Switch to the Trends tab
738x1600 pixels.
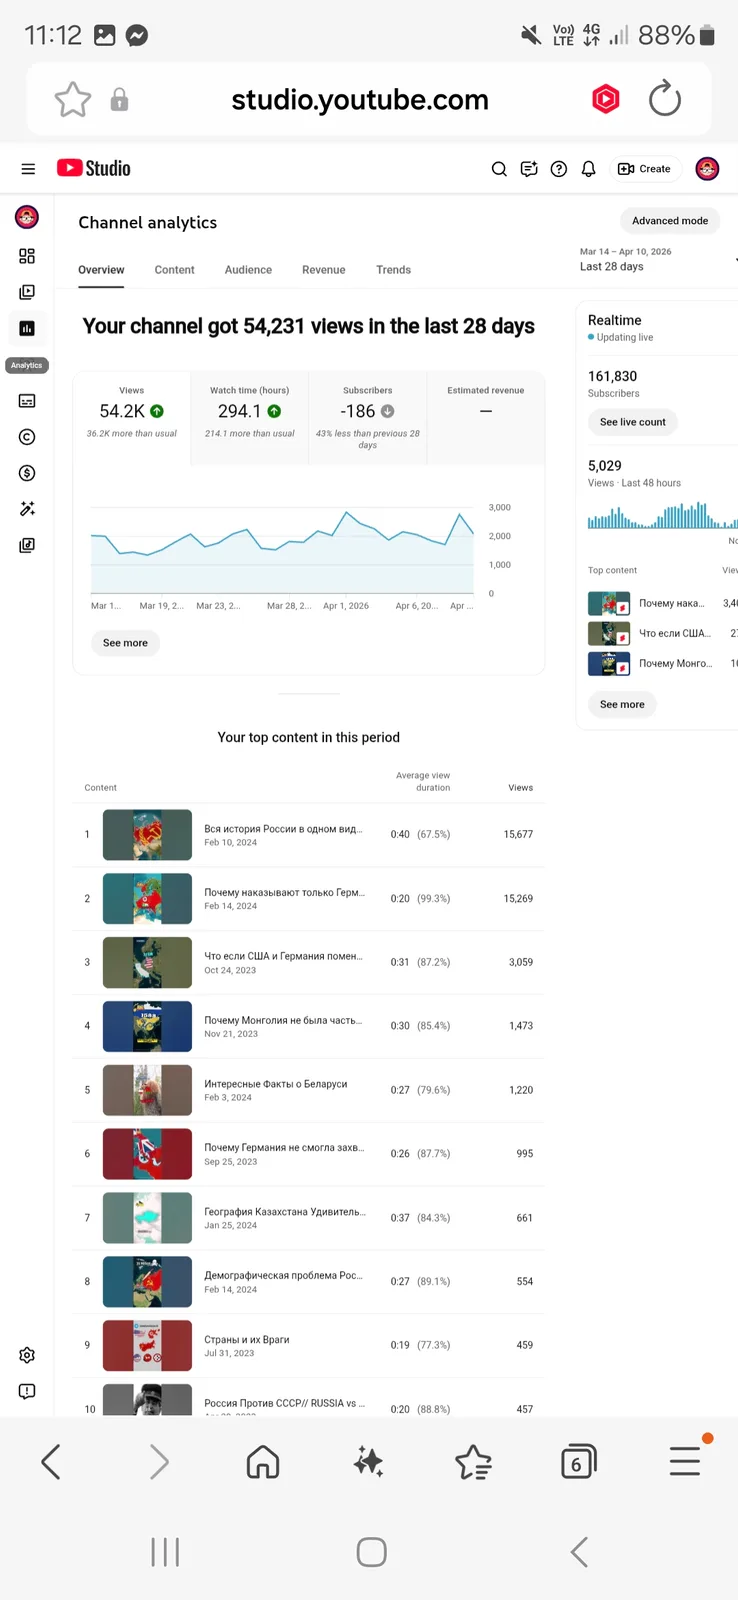pyautogui.click(x=393, y=270)
